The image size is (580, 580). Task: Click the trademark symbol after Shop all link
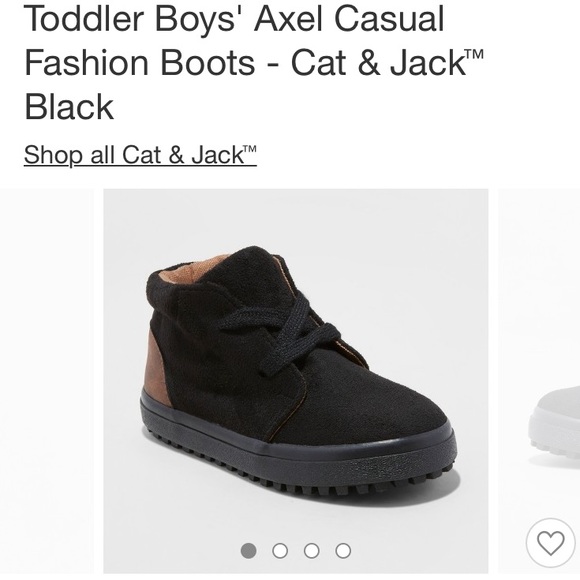coord(250,149)
